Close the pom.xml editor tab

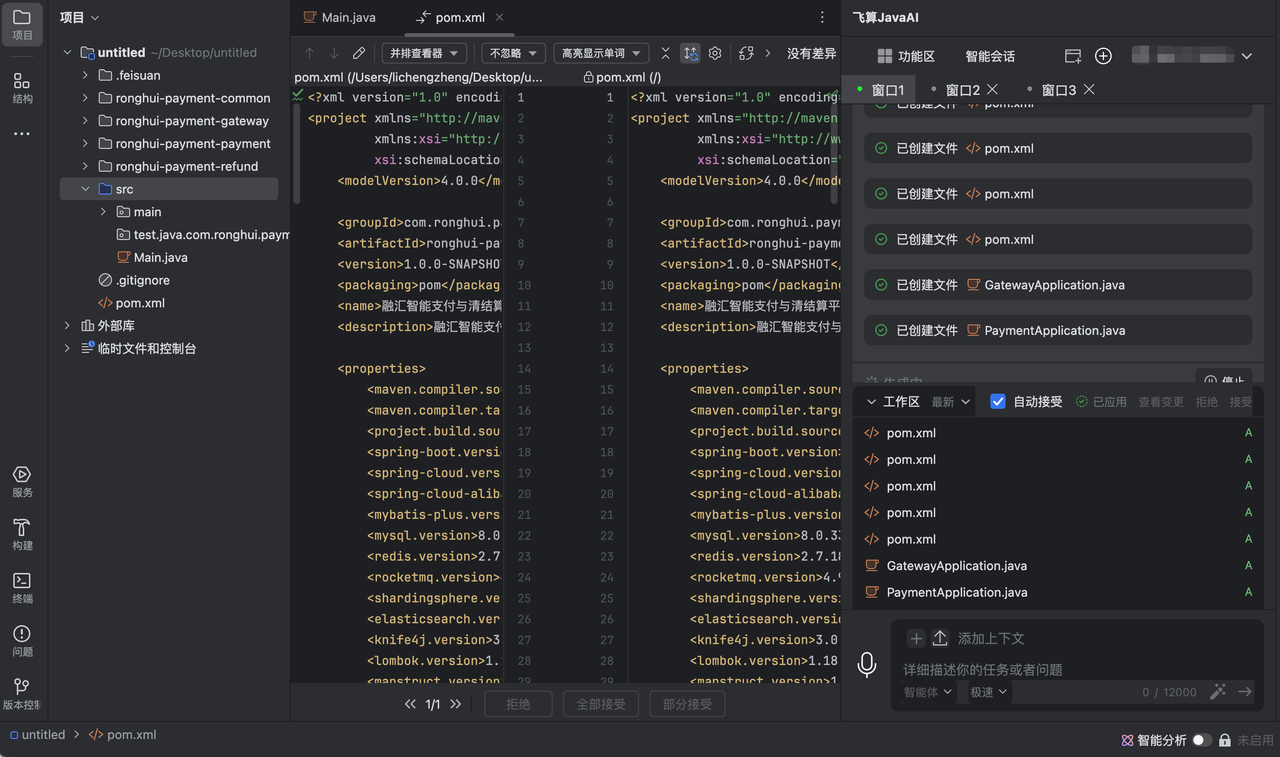tap(499, 17)
